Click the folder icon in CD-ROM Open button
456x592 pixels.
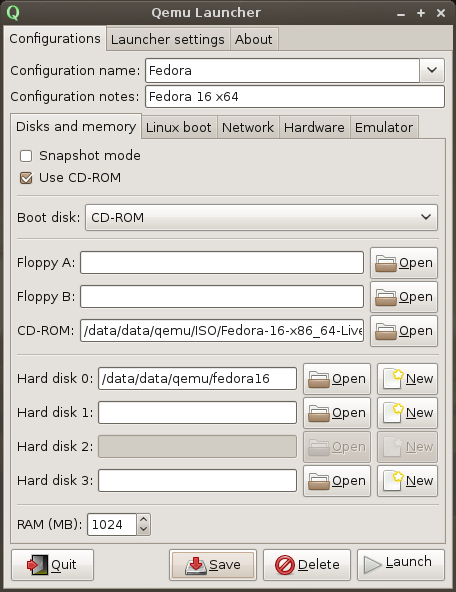pos(385,331)
